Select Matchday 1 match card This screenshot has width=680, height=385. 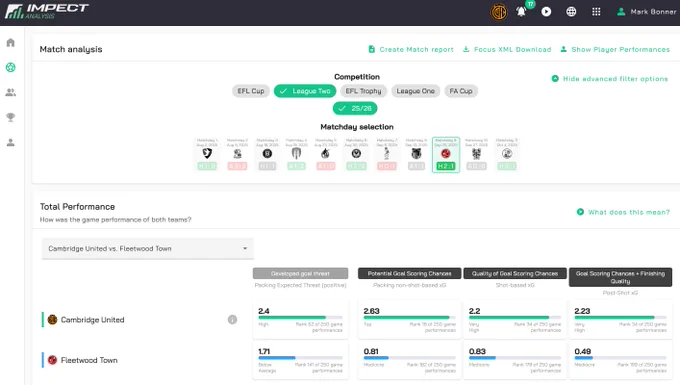pyautogui.click(x=207, y=154)
